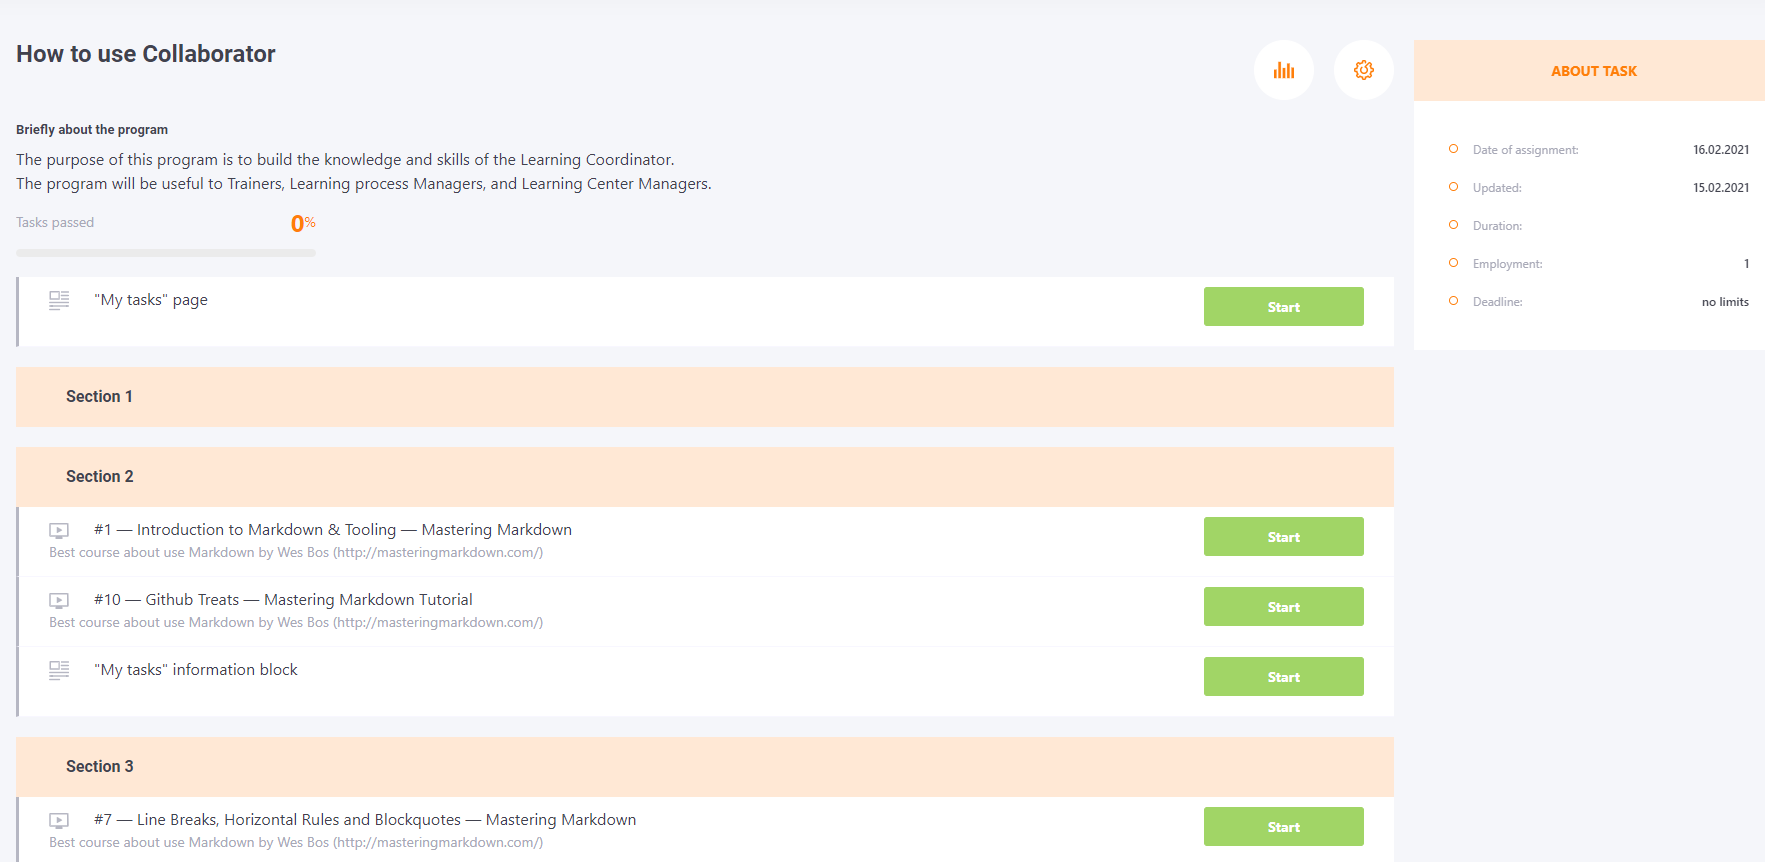This screenshot has width=1765, height=862.
Task: Collapse the Section 1 header
Action: (x=705, y=397)
